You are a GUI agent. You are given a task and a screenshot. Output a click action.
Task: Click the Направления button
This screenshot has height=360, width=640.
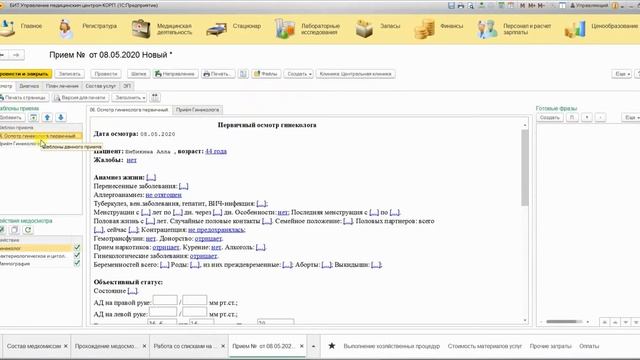(x=176, y=74)
